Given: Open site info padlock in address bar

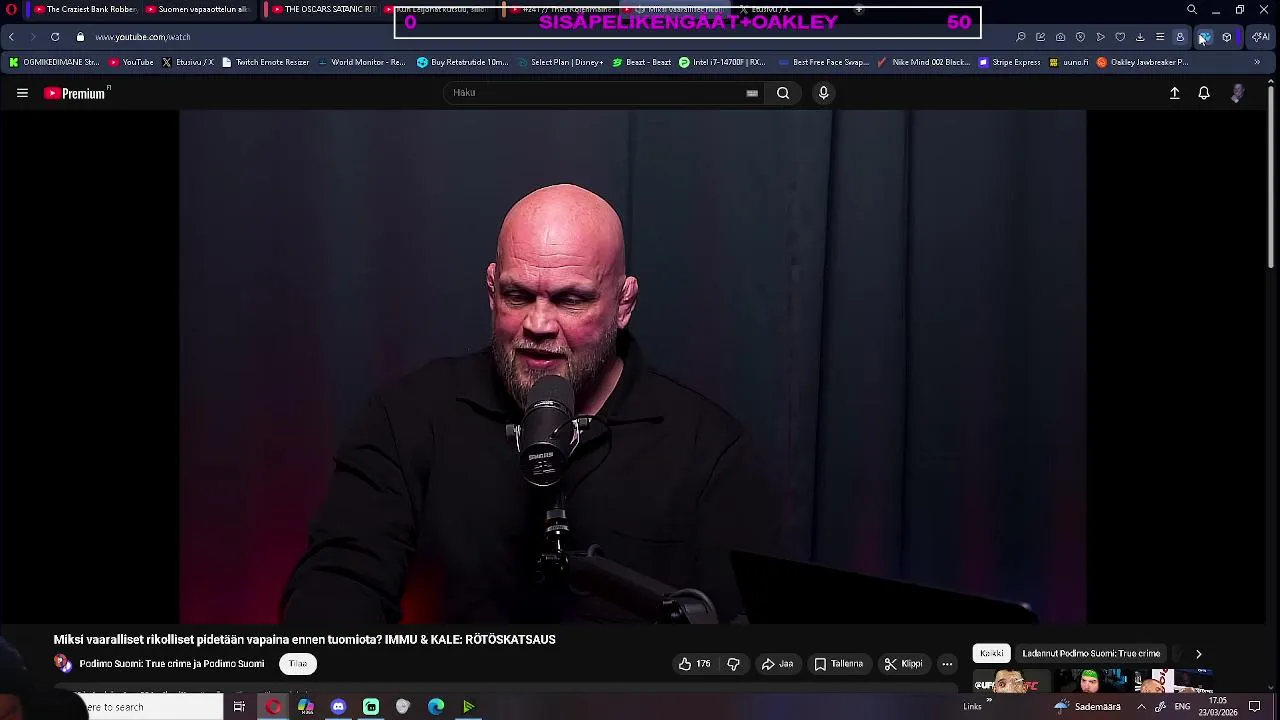Looking at the screenshot, I should point(80,37).
